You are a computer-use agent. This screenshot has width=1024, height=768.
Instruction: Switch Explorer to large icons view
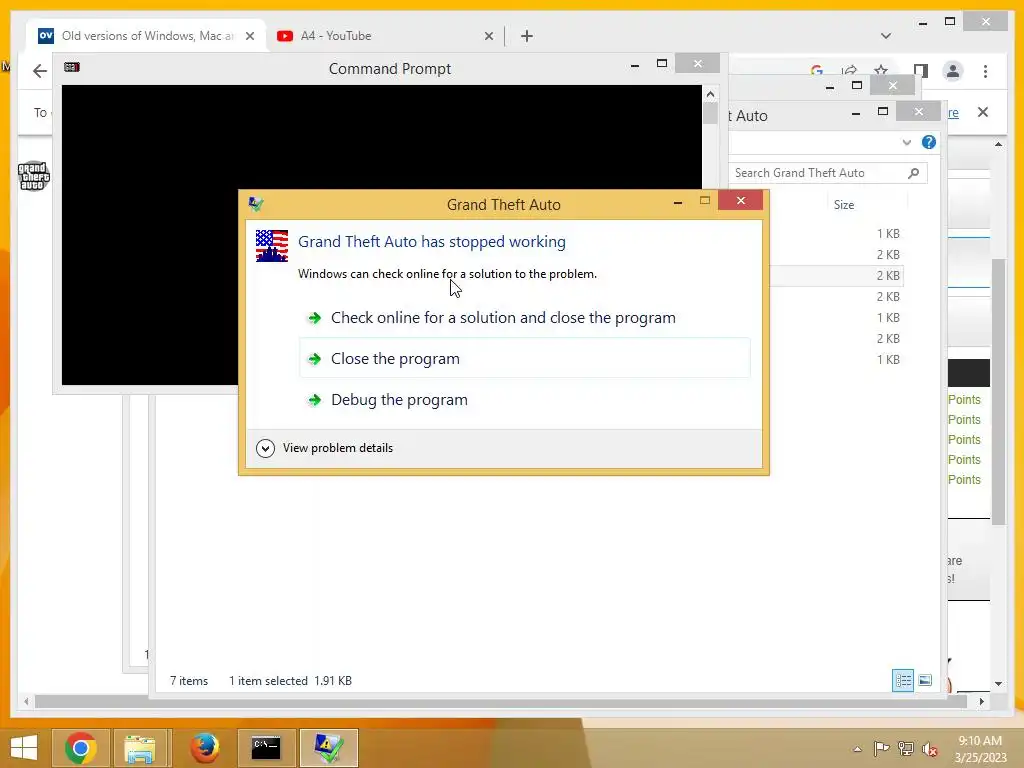925,680
